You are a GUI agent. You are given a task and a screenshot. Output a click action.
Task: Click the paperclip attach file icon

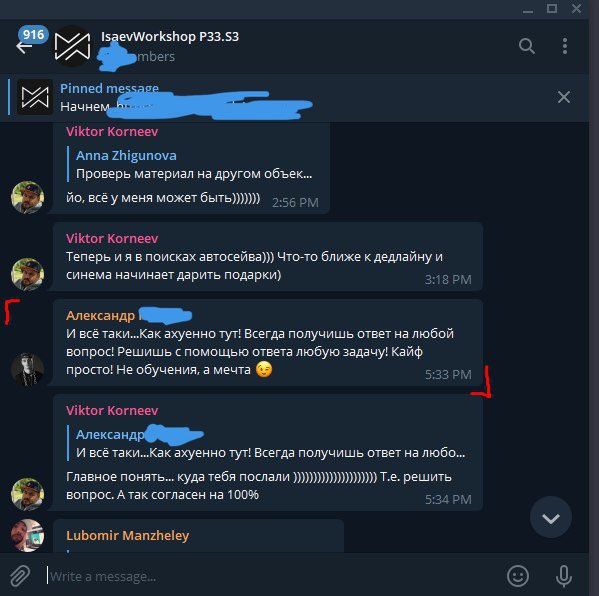pos(20,576)
